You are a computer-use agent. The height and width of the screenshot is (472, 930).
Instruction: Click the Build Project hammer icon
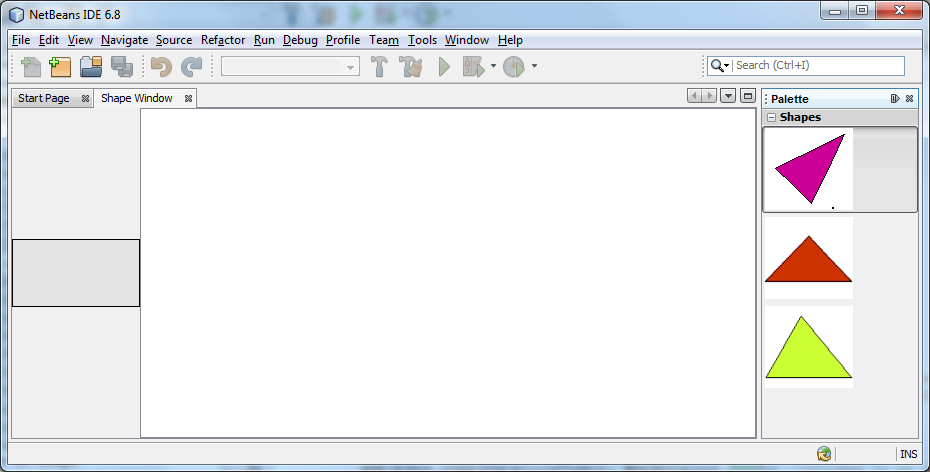pos(380,66)
